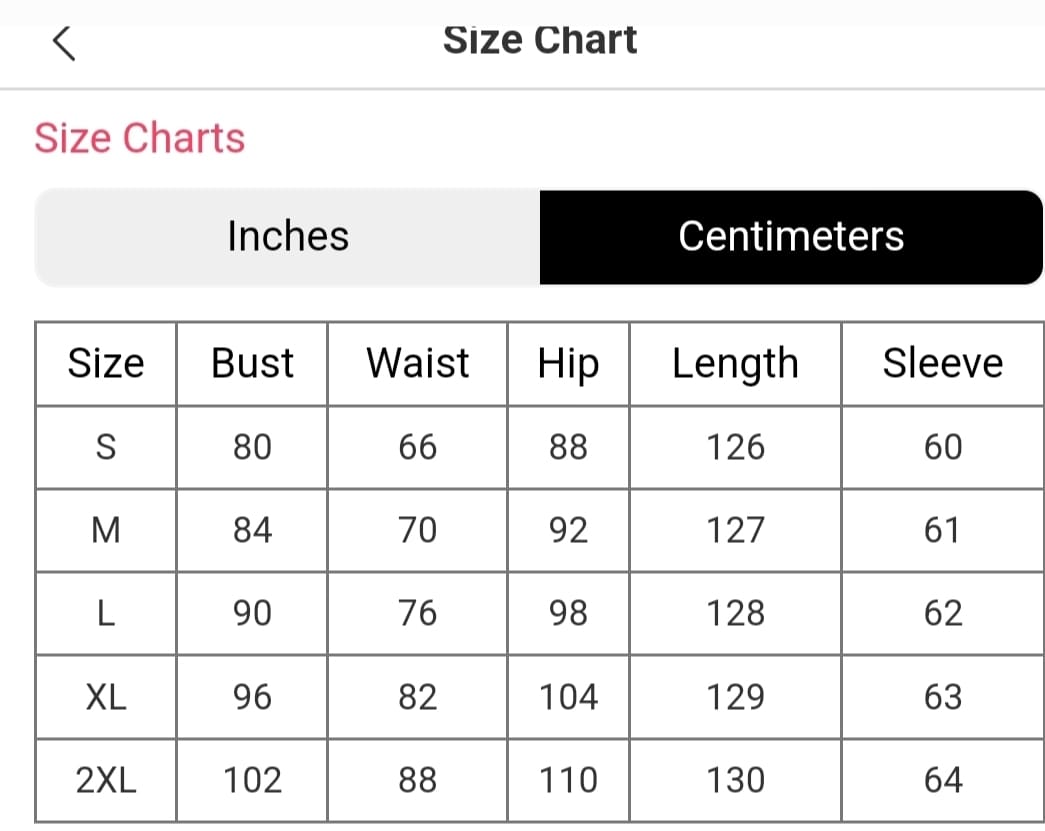Click the Size Chart page title

pos(540,40)
